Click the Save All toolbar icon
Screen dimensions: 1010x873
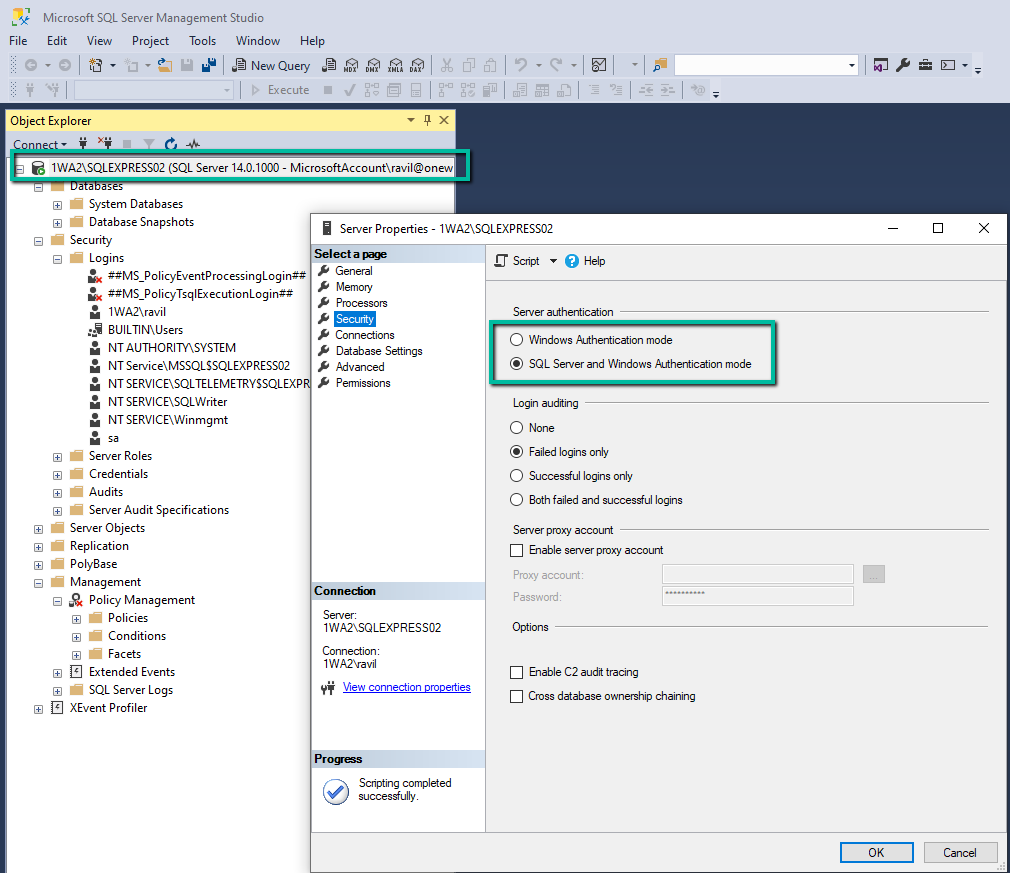tap(209, 65)
